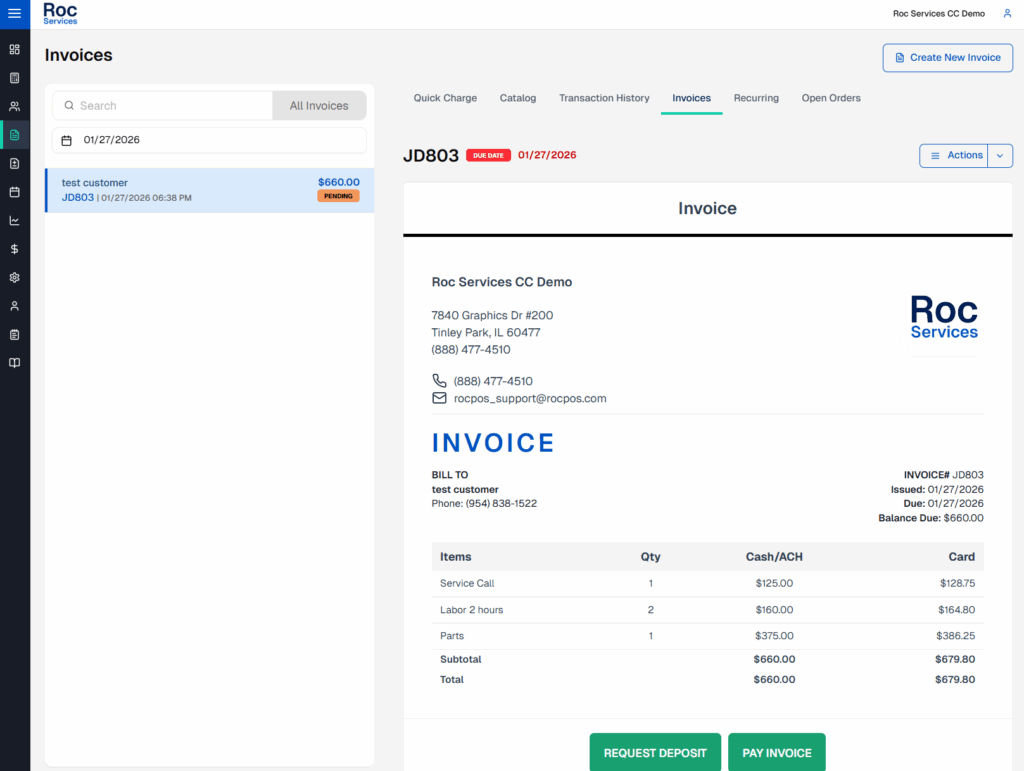The image size is (1024, 771).
Task: Toggle the hamburger menu at top left
Action: click(14, 14)
